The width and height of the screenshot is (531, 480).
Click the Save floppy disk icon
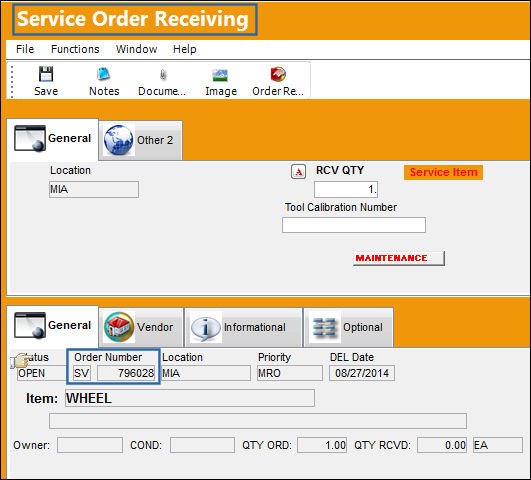(46, 74)
